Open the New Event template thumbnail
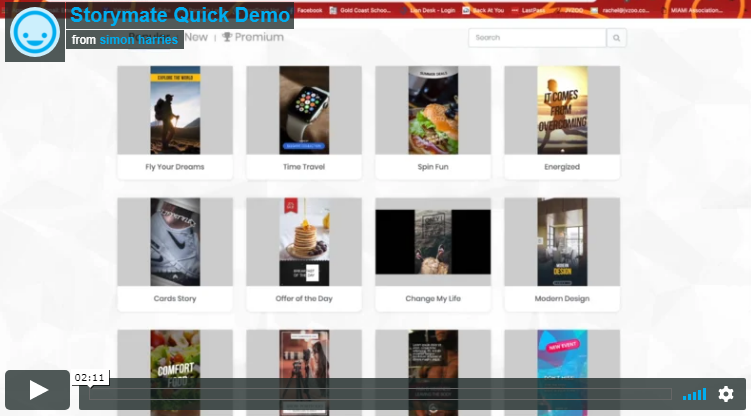Screen dimensions: 751x416 tap(562, 372)
